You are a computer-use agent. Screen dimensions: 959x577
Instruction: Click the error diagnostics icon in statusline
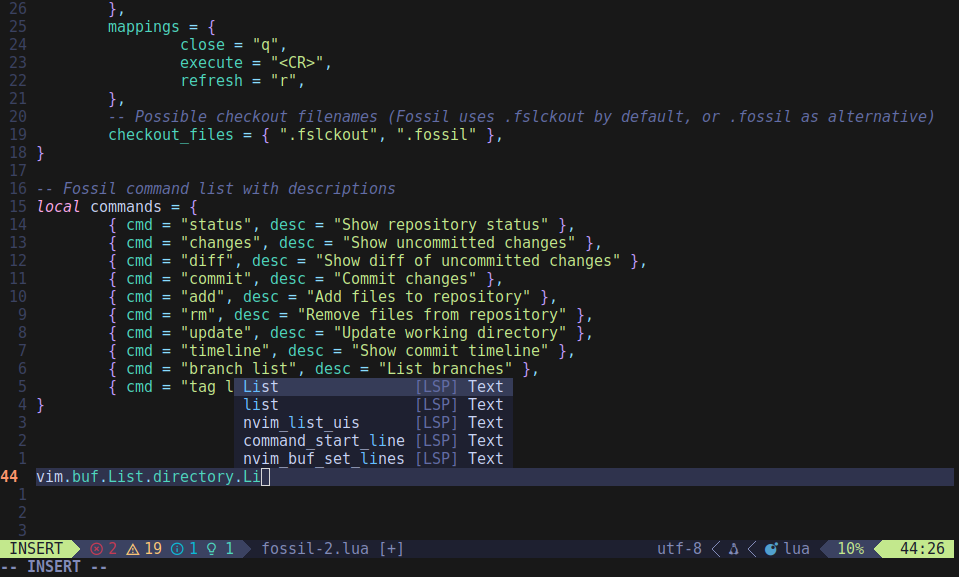96,549
